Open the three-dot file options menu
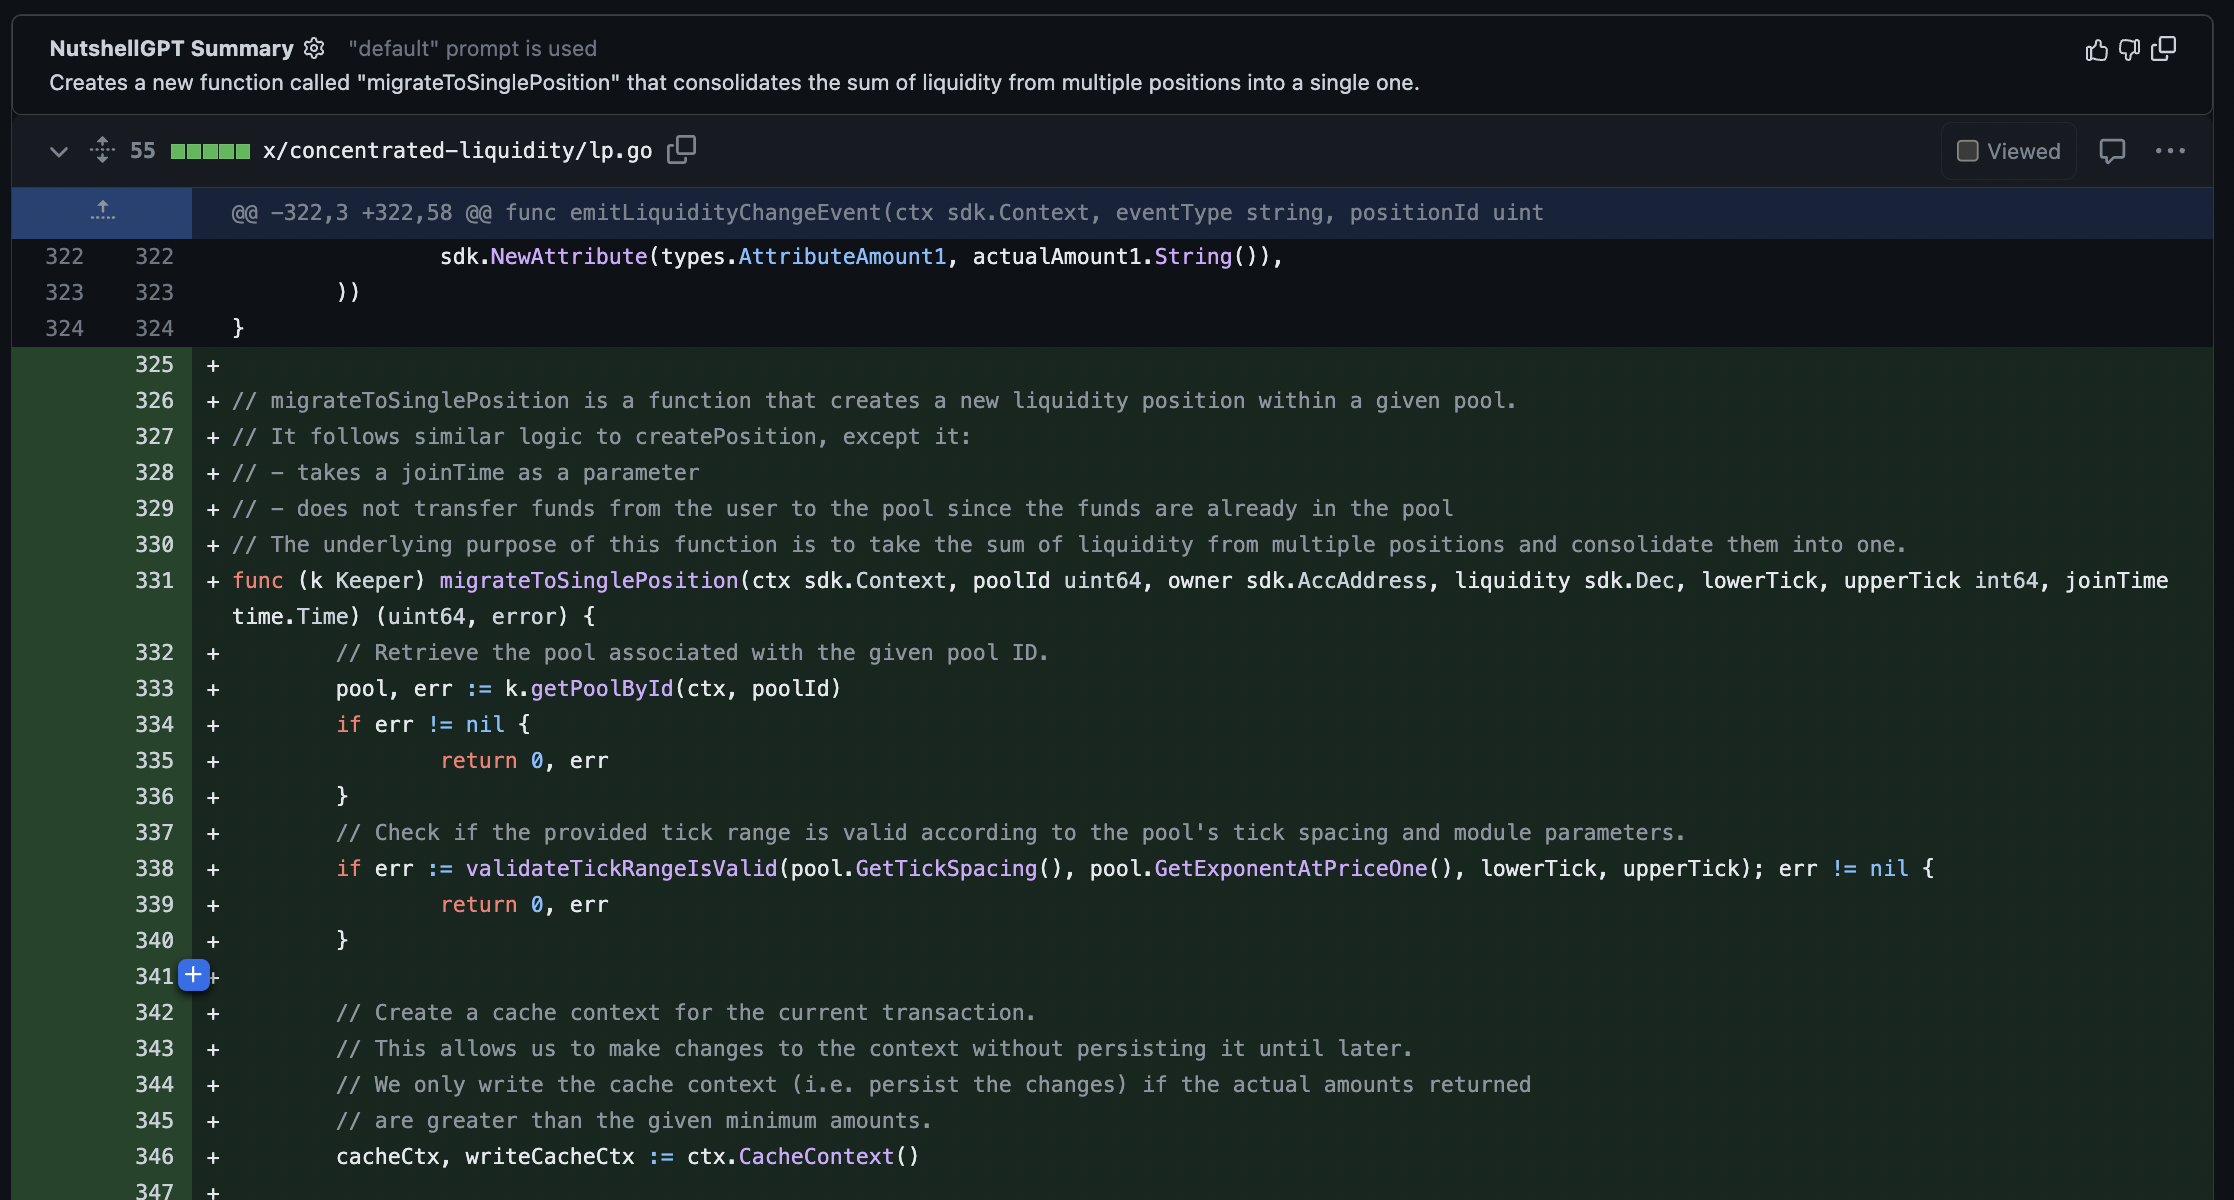This screenshot has height=1200, width=2234. click(x=2169, y=151)
